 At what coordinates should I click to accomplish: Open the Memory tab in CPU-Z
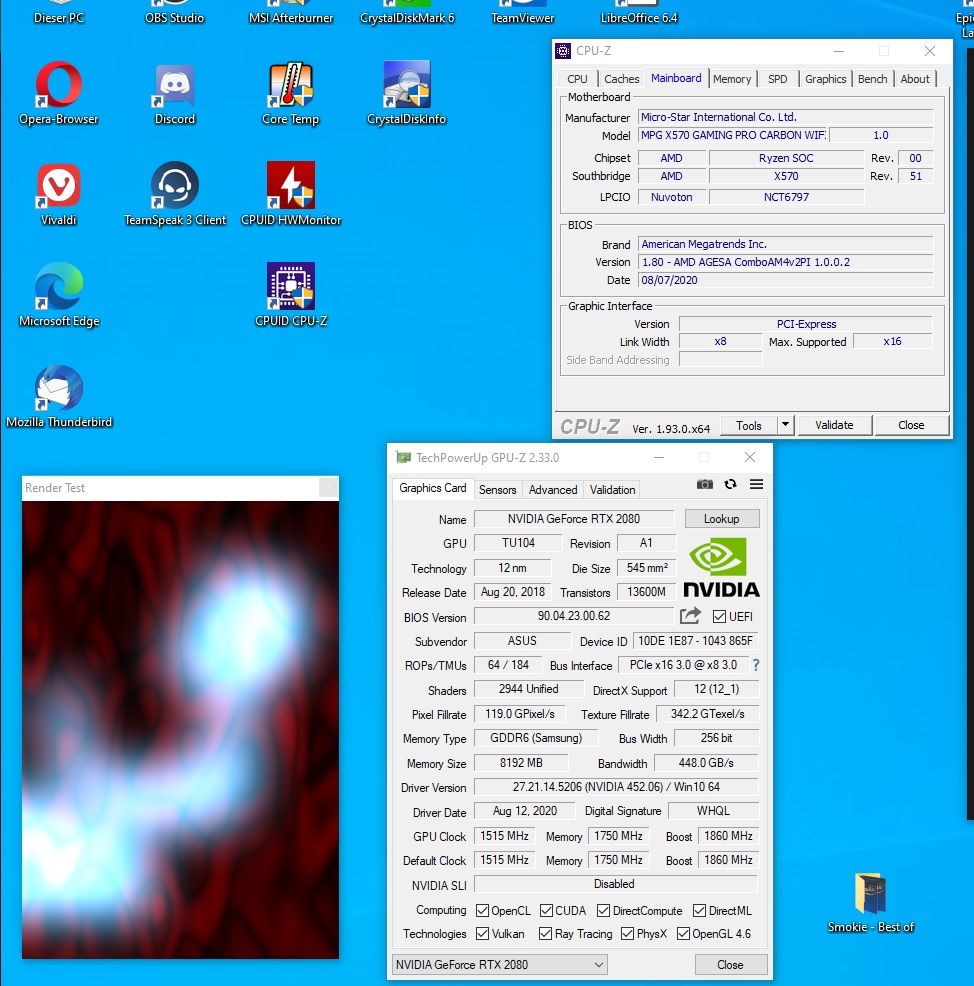[732, 79]
